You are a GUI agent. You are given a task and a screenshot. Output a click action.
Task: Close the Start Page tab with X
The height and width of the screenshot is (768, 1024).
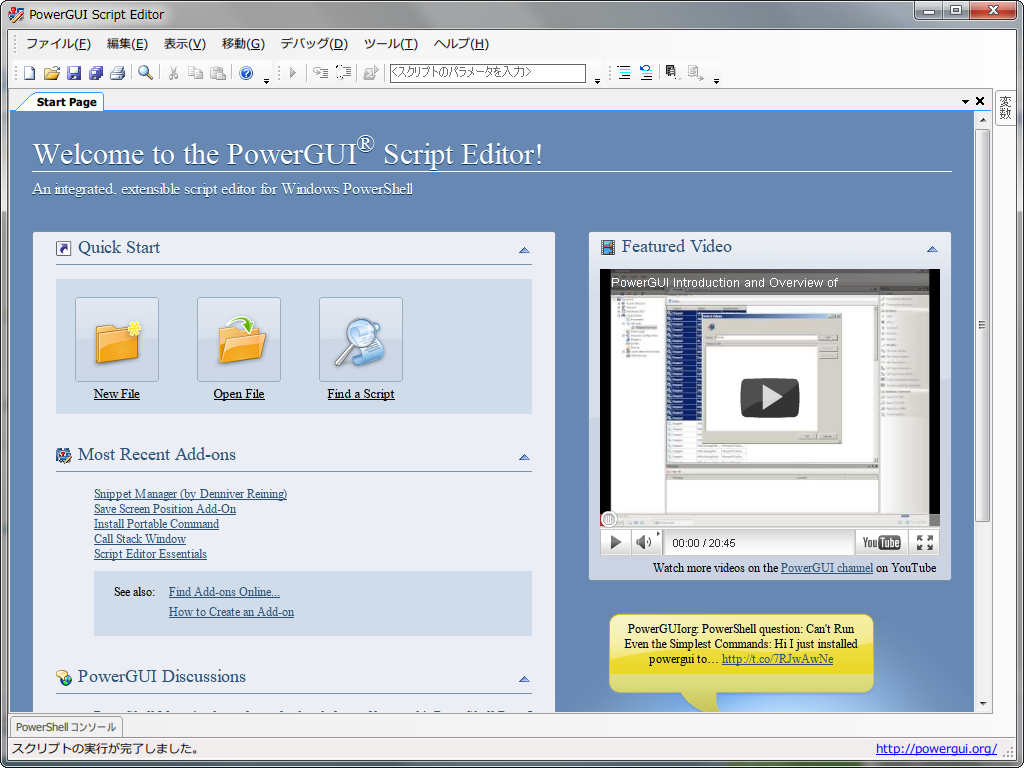[x=980, y=101]
